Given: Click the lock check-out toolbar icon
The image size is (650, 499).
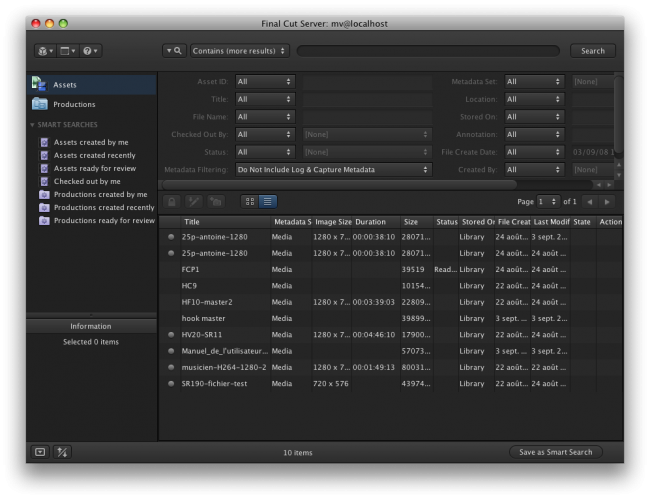Looking at the screenshot, I should [172, 202].
